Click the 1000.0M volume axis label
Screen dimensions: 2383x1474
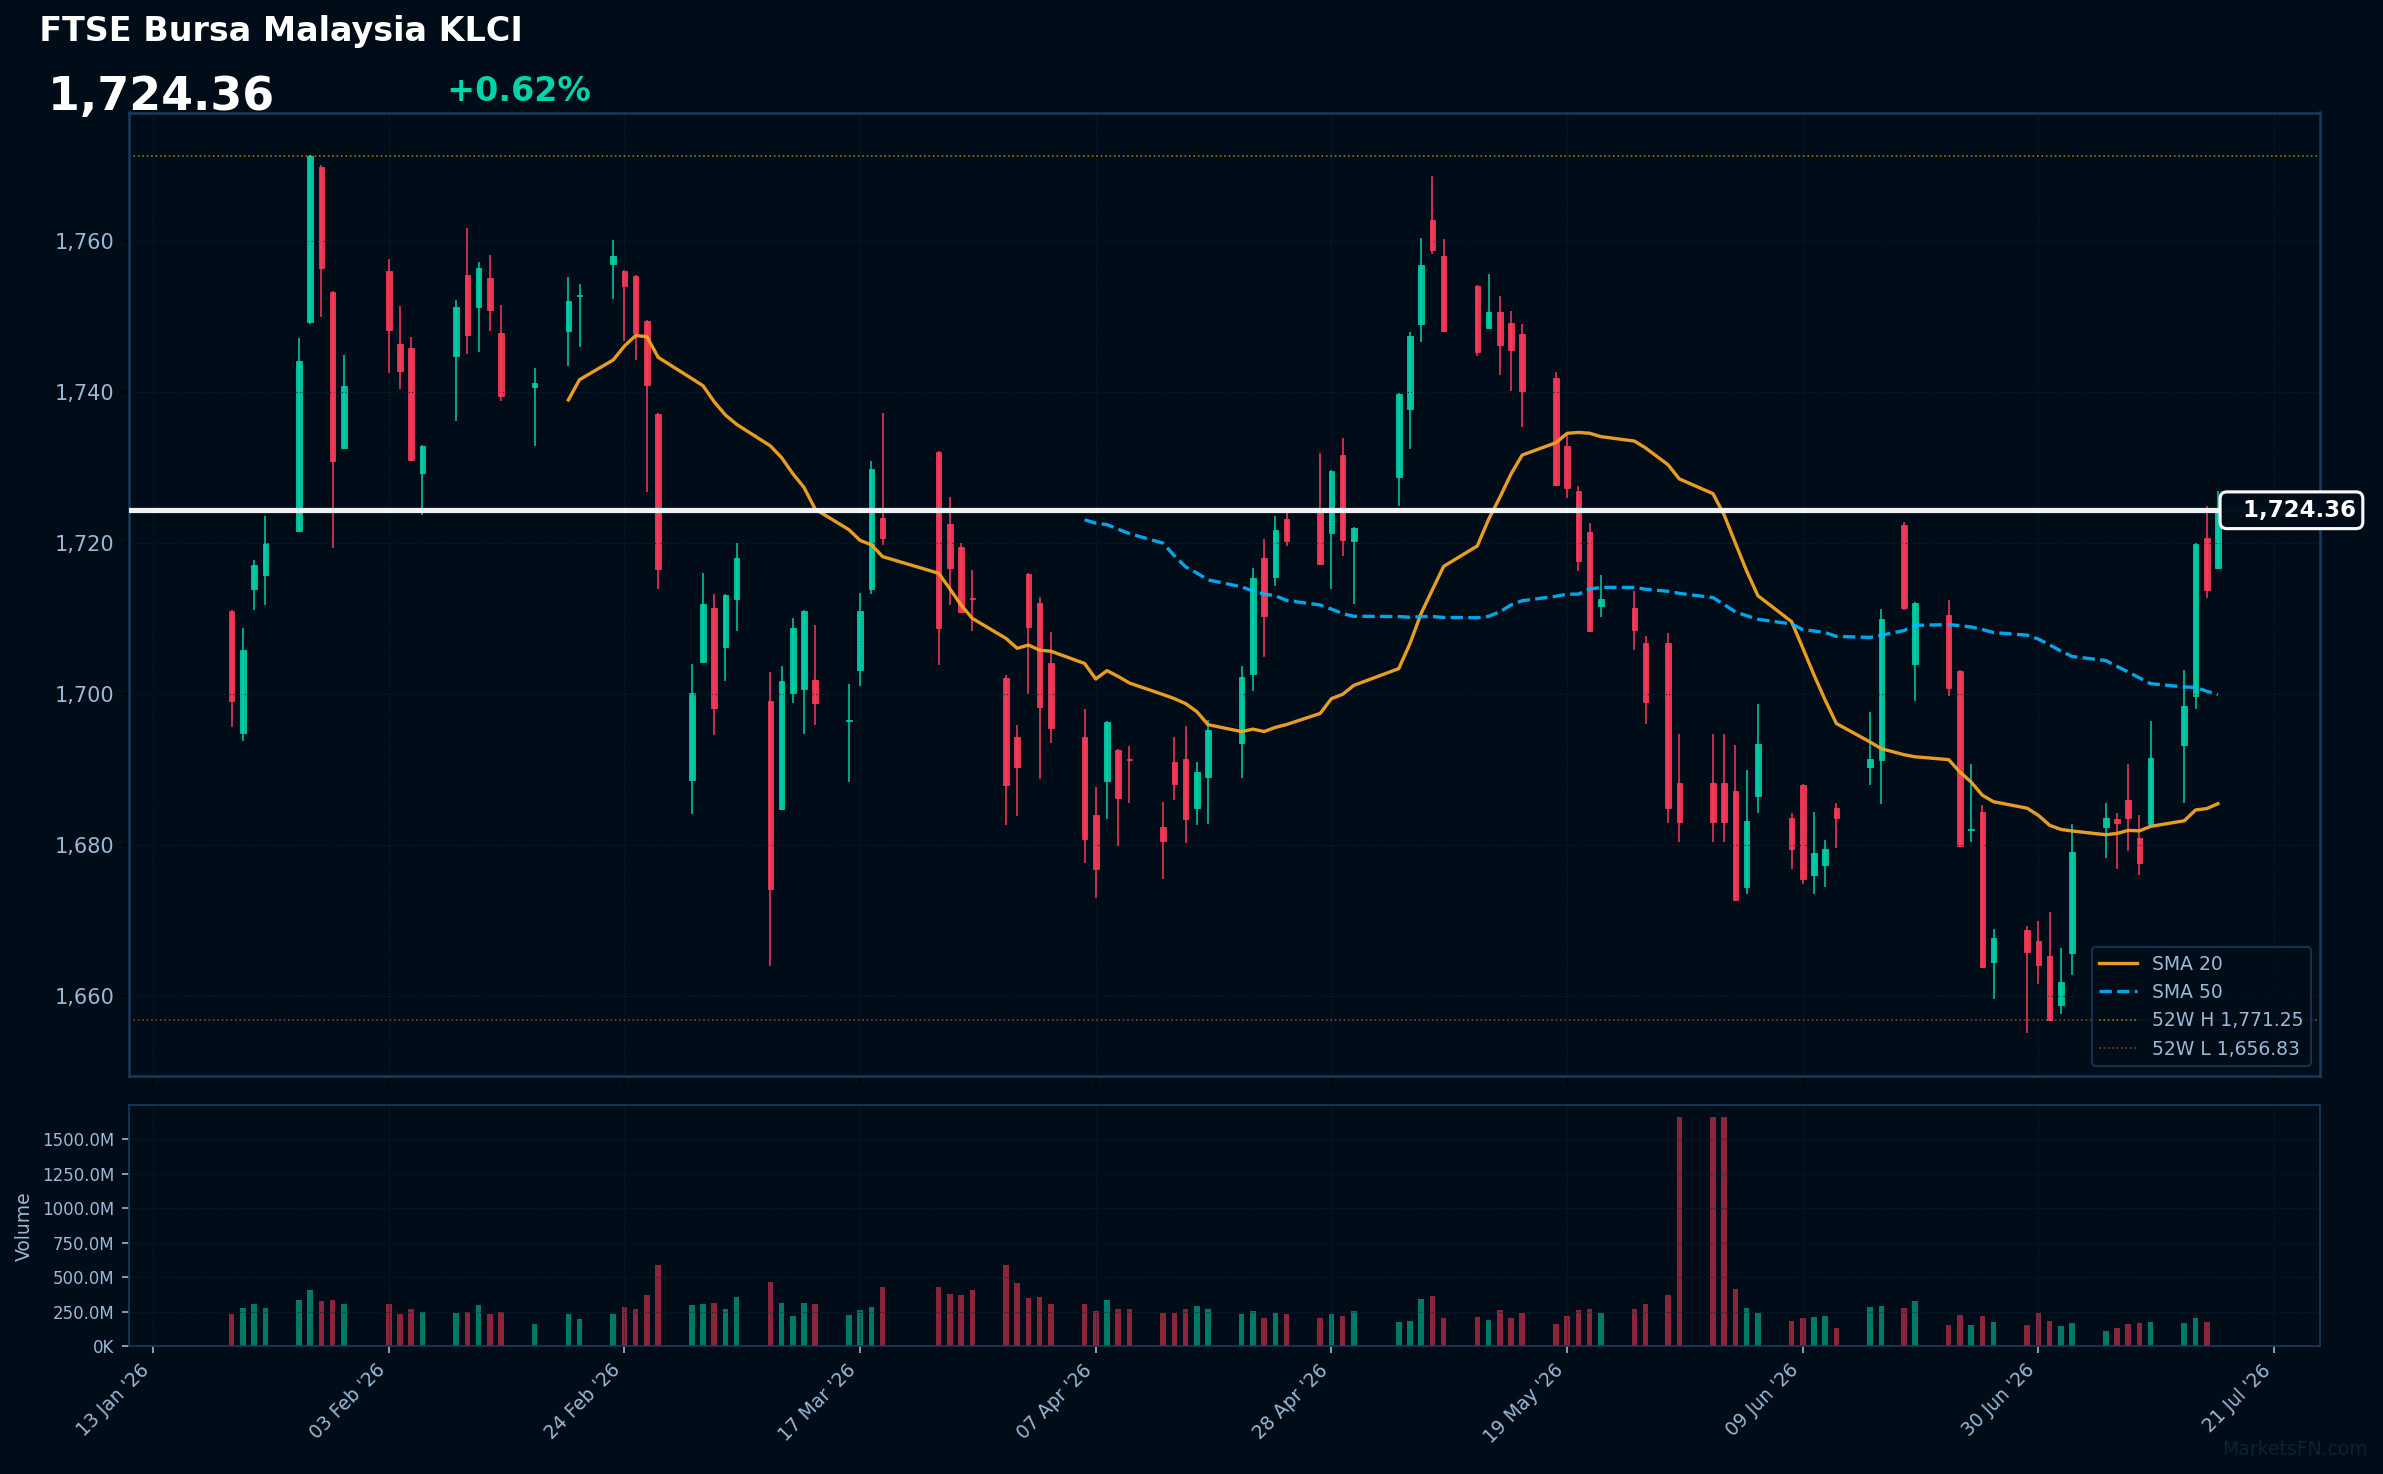[x=78, y=1209]
